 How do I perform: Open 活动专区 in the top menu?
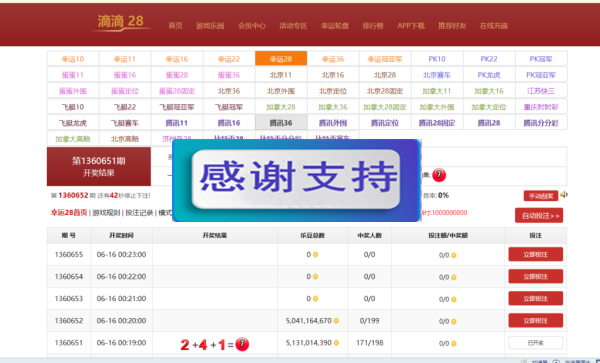(293, 26)
